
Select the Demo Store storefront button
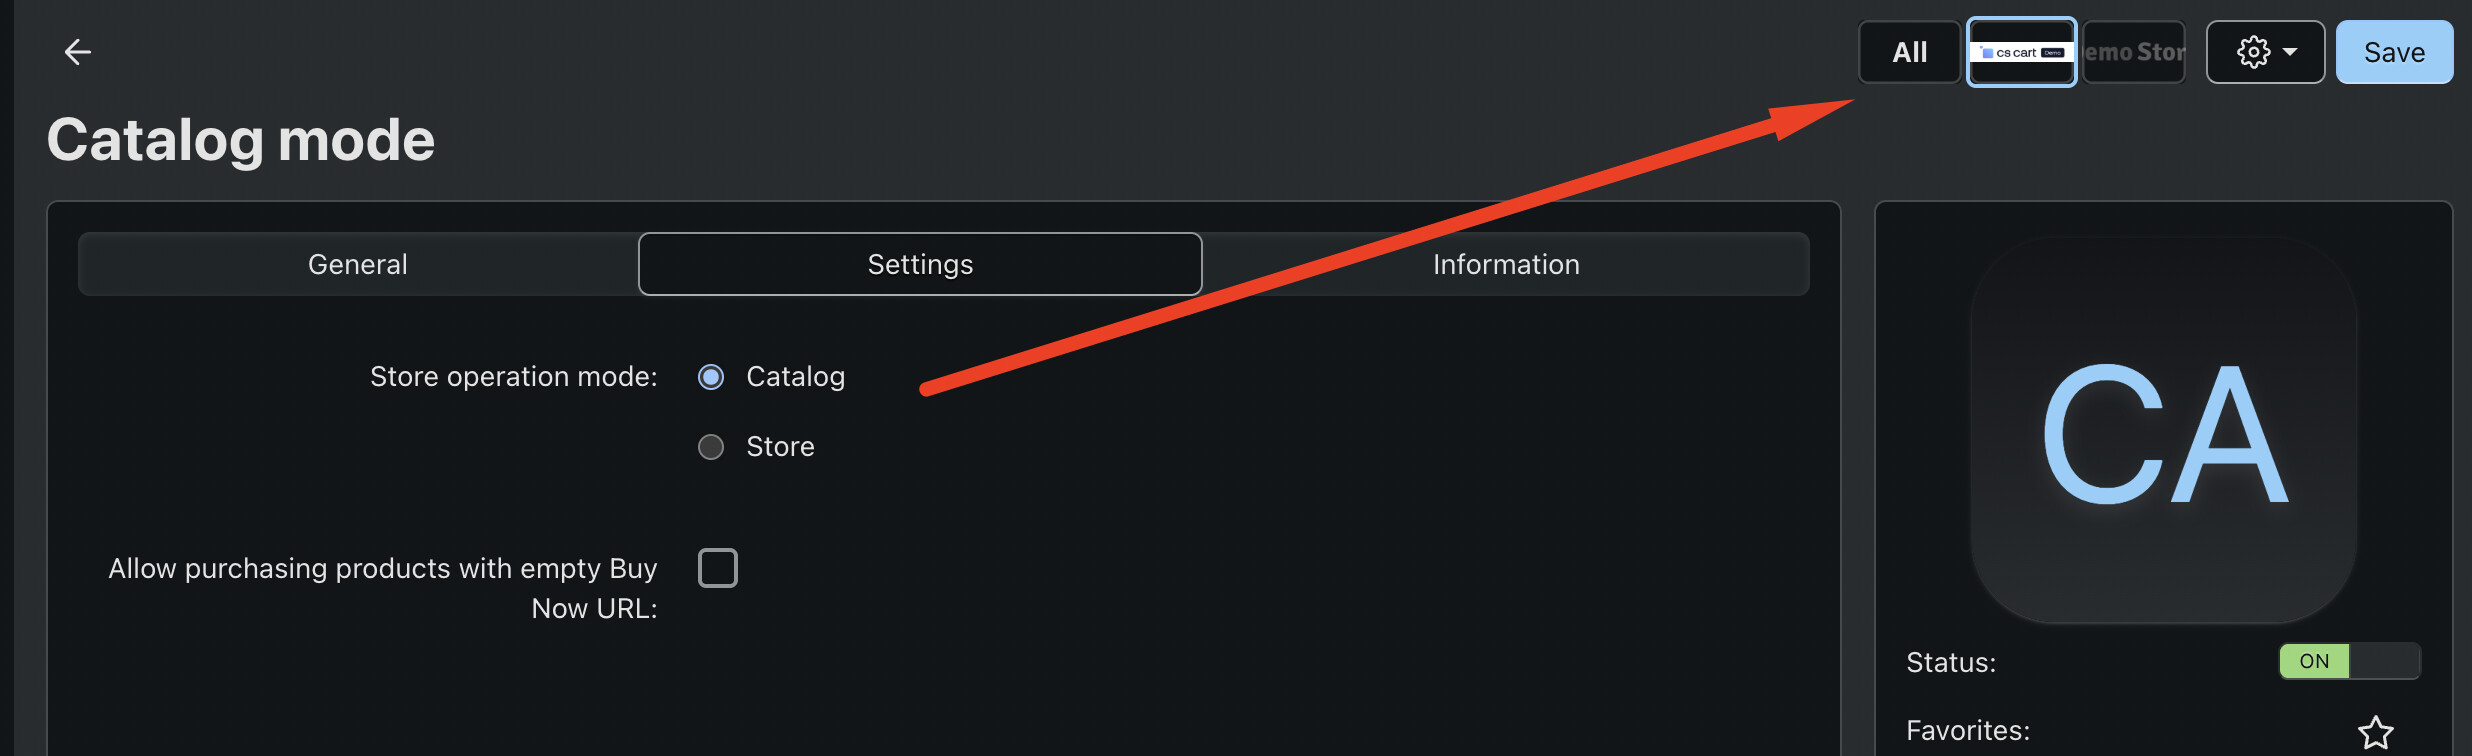click(x=2134, y=52)
